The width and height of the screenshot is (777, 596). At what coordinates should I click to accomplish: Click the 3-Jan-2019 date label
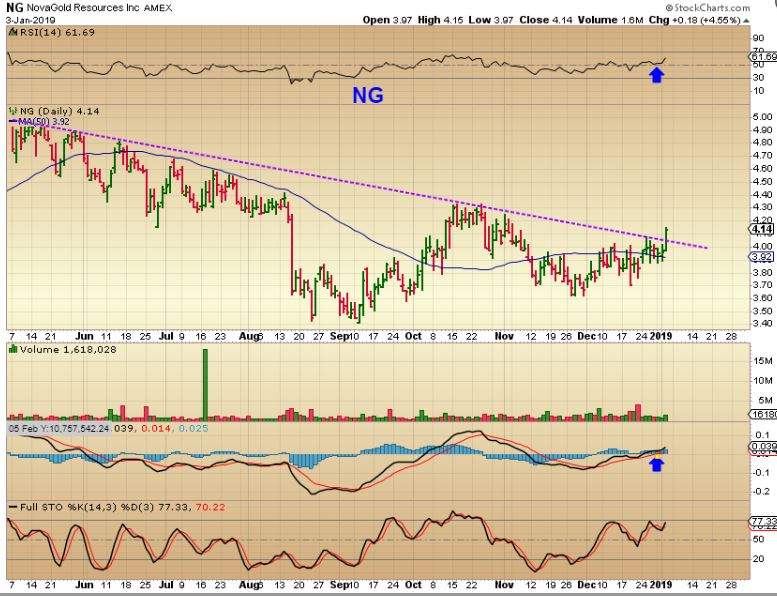click(31, 20)
